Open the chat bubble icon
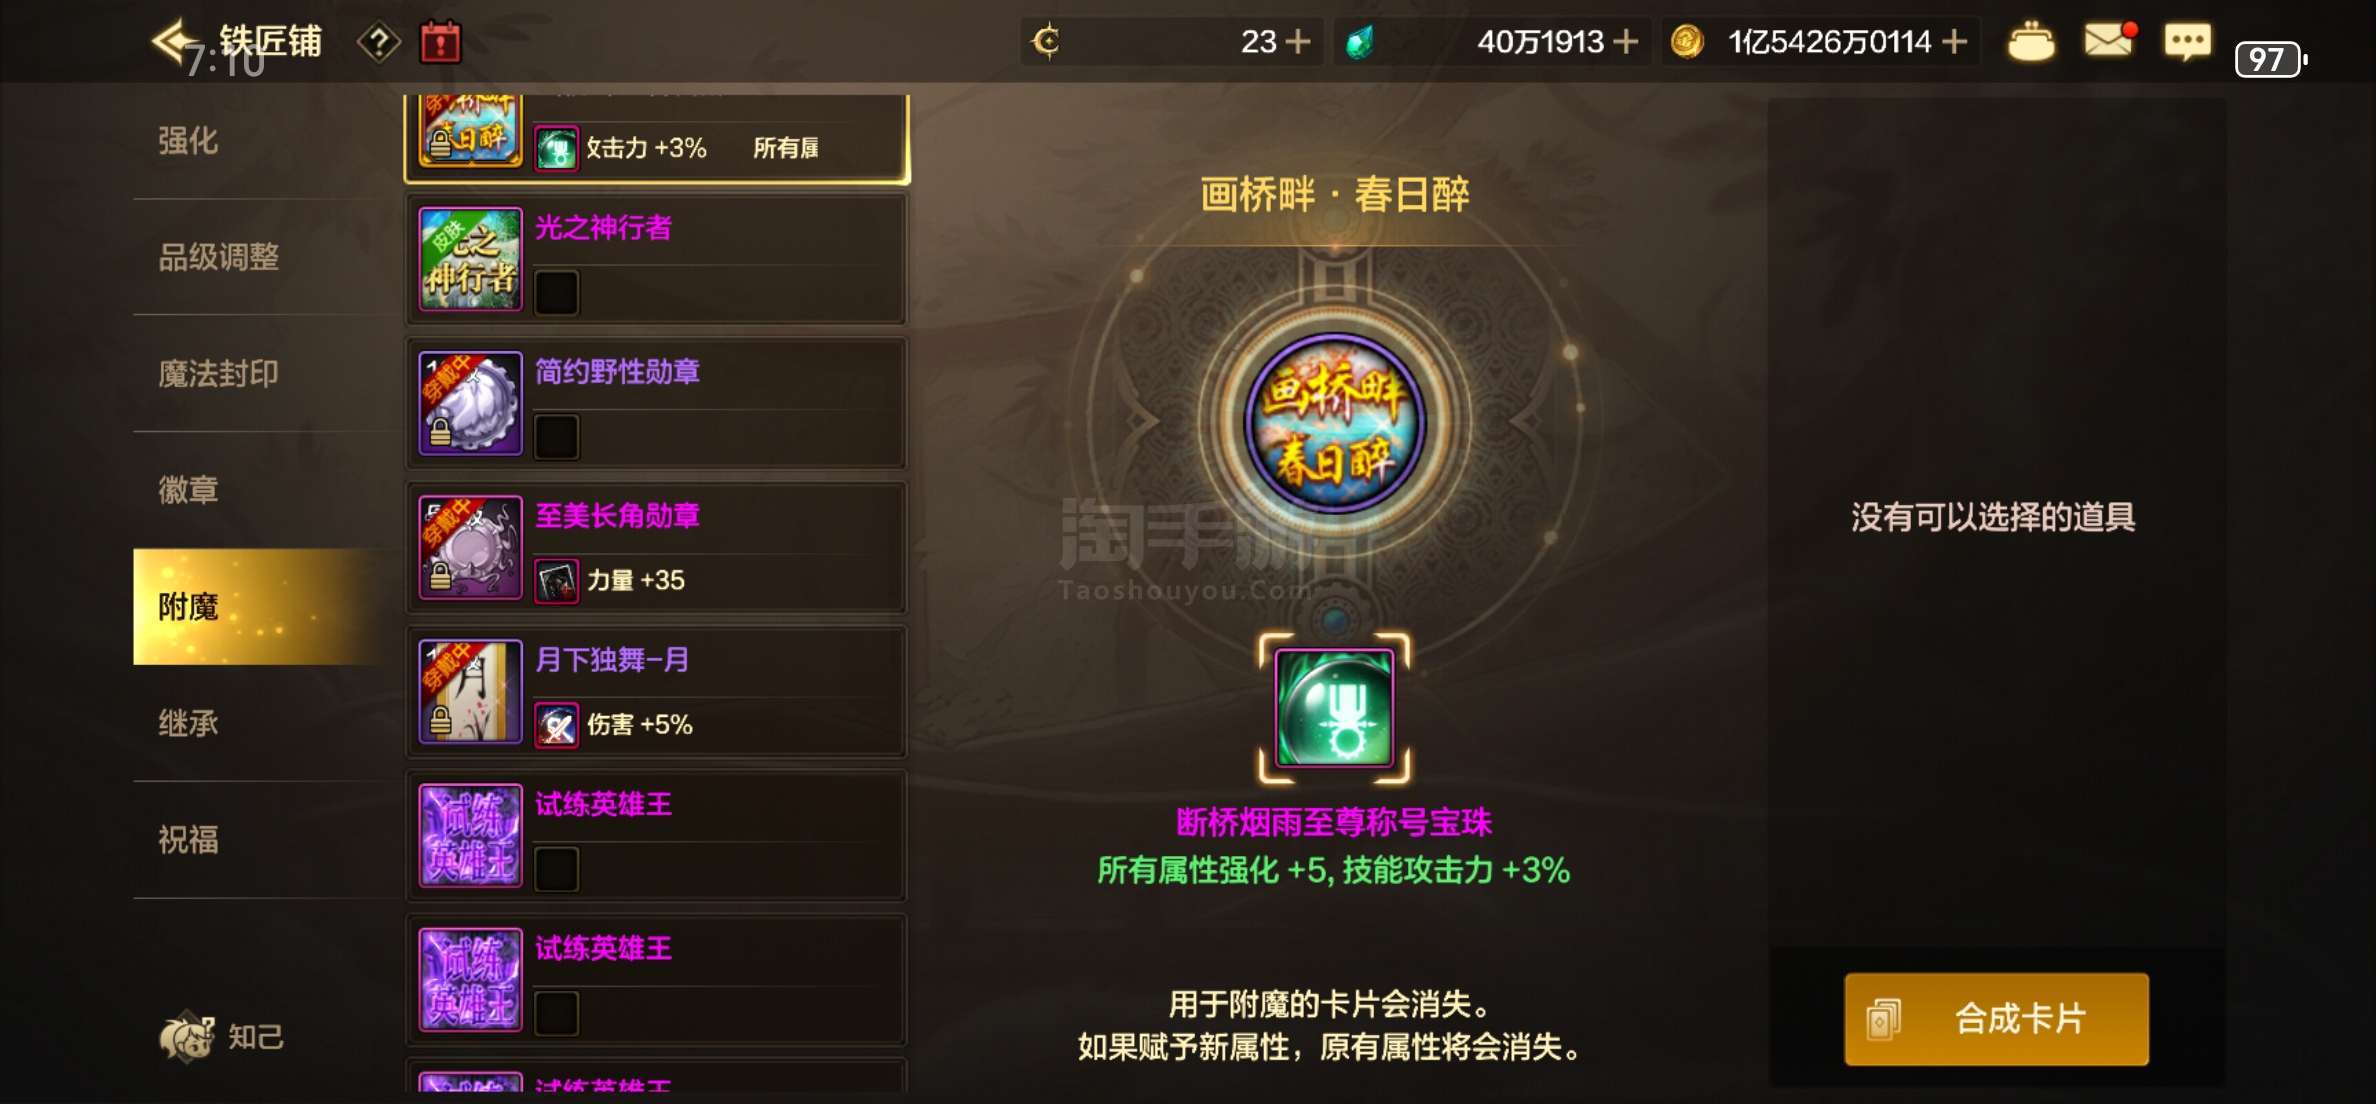The image size is (2376, 1104). [x=2187, y=42]
